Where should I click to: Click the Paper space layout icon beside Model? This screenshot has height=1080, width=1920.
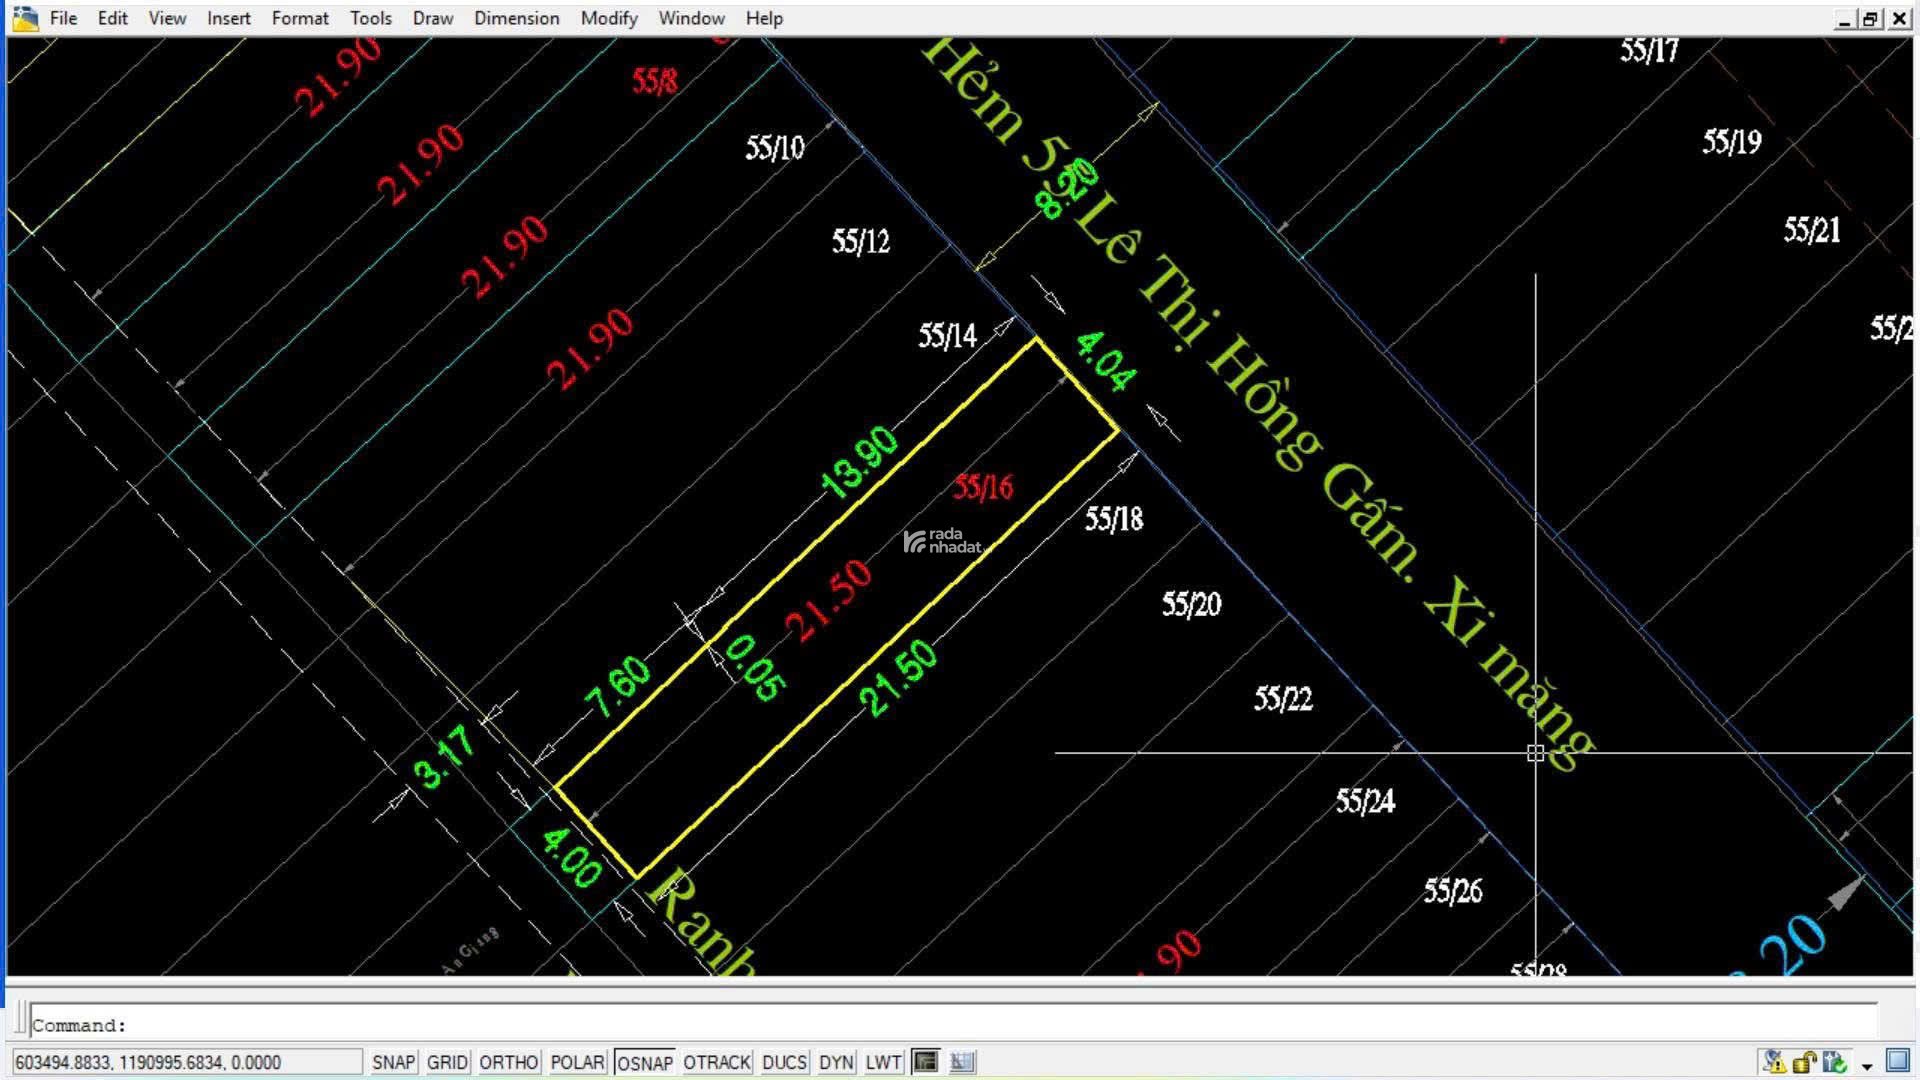pyautogui.click(x=961, y=1061)
